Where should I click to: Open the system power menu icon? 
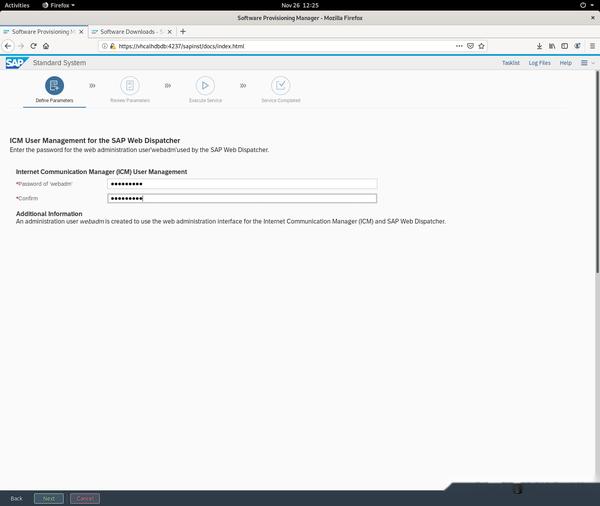pyautogui.click(x=583, y=5)
